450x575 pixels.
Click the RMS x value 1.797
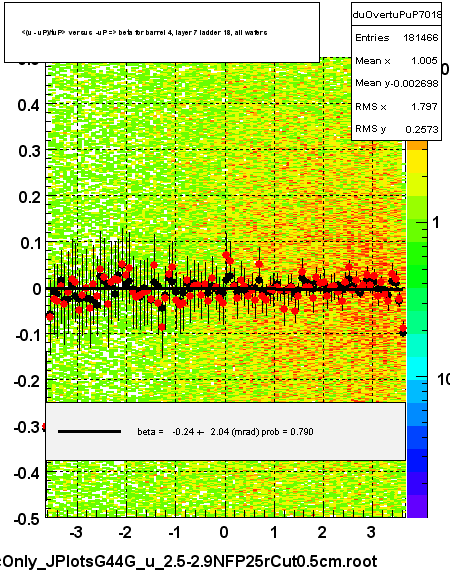[424, 106]
